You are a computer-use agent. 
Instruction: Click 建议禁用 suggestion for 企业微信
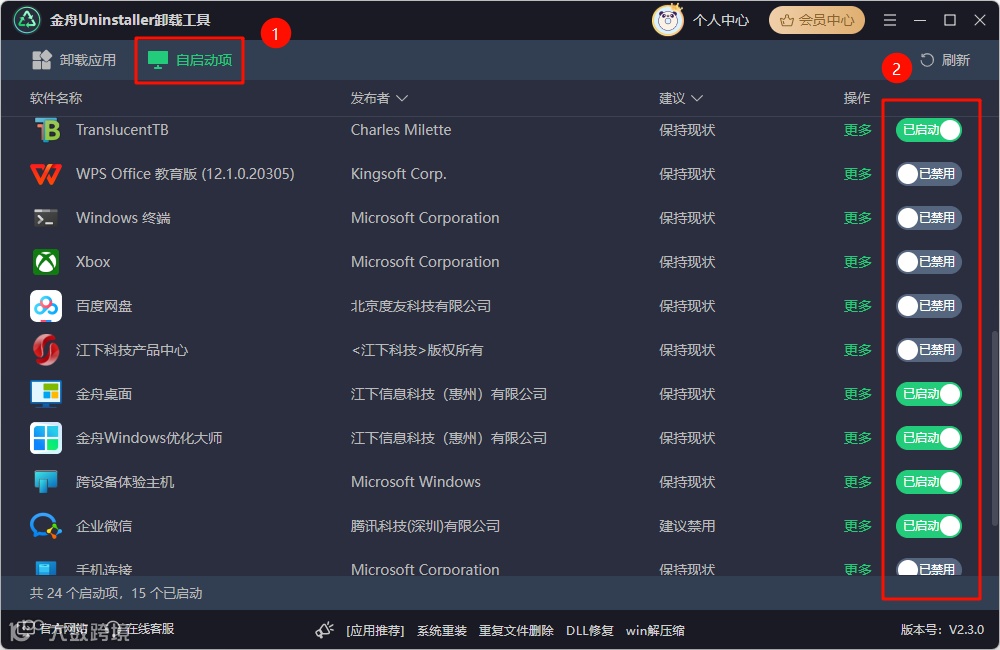coord(687,526)
